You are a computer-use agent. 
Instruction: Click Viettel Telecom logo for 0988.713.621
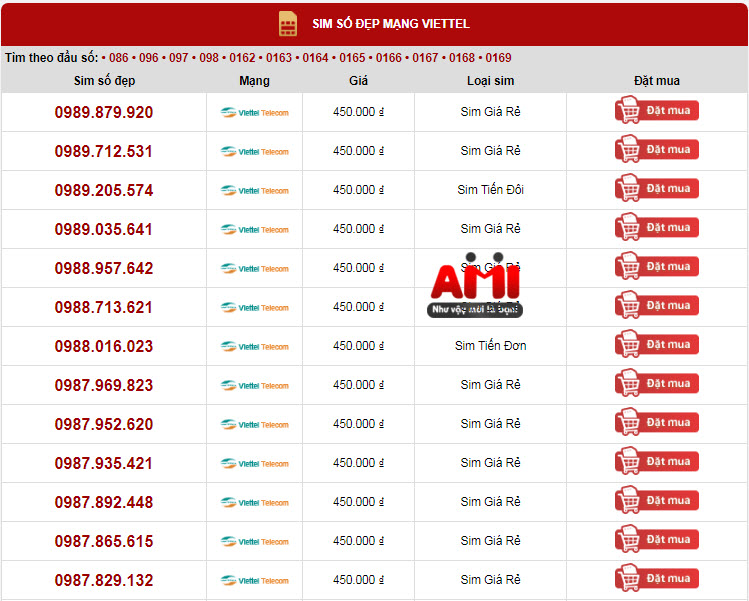255,308
